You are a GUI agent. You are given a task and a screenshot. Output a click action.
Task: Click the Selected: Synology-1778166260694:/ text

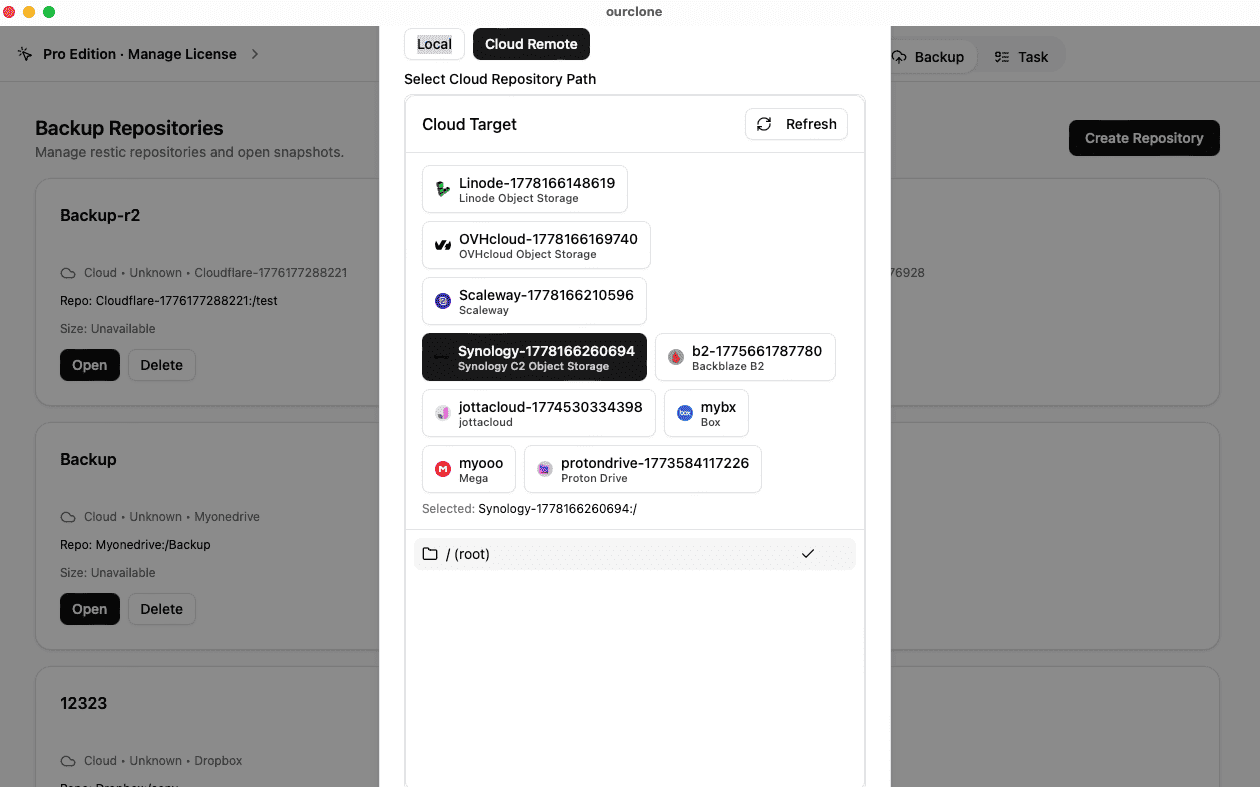(x=529, y=509)
